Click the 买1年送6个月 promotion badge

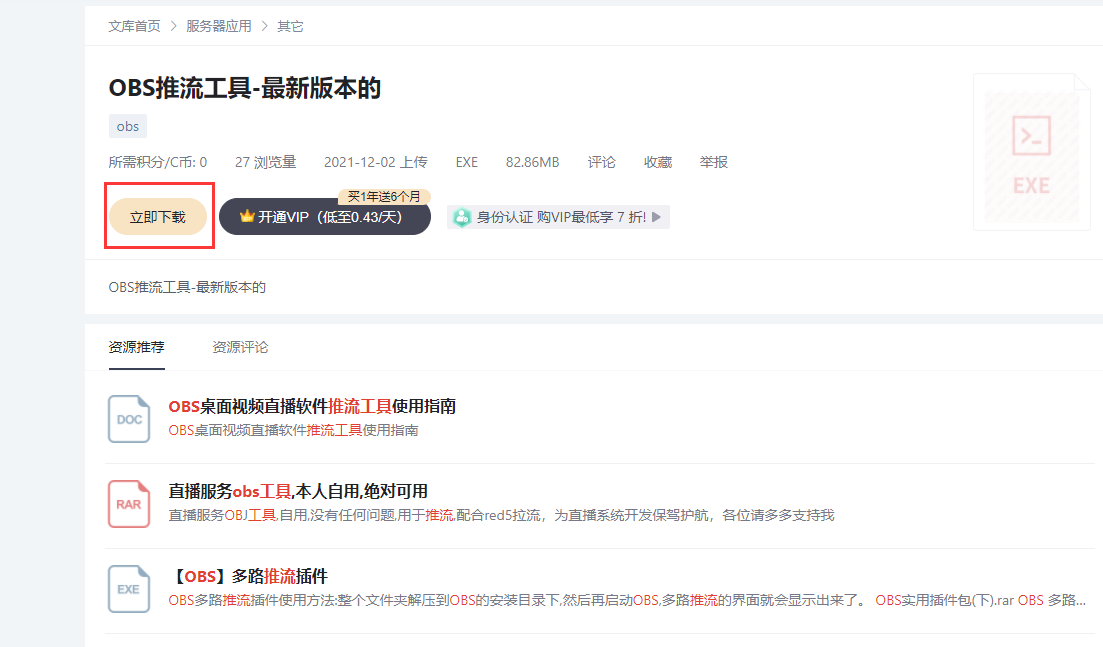coord(384,196)
